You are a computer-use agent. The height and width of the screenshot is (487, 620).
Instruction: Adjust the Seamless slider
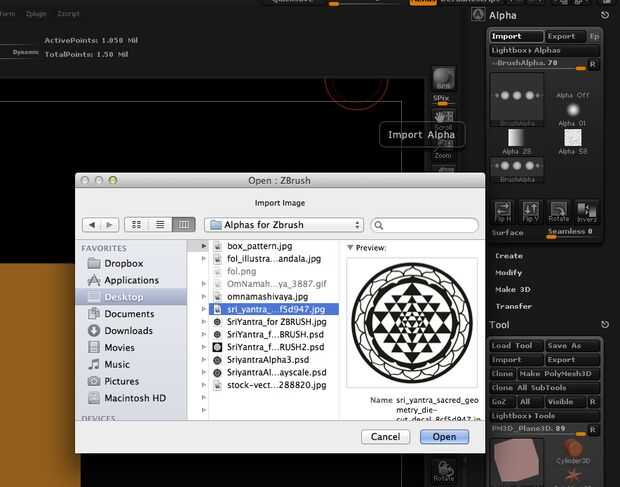[x=573, y=233]
